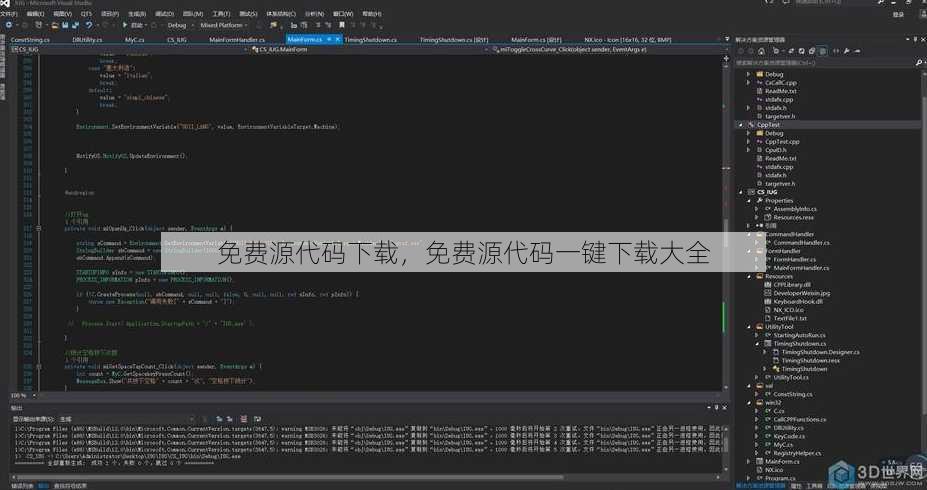Click the Output panel horizontal scrollbar
The height and width of the screenshot is (490, 927).
pos(367,478)
